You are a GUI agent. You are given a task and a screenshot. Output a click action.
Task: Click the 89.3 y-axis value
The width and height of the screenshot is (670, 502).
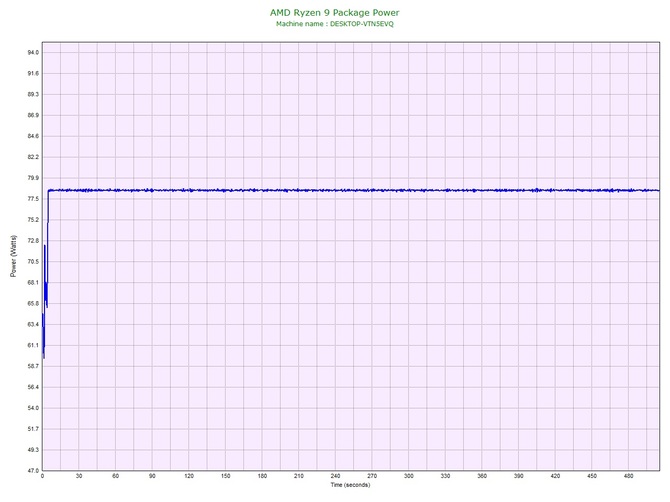click(33, 94)
